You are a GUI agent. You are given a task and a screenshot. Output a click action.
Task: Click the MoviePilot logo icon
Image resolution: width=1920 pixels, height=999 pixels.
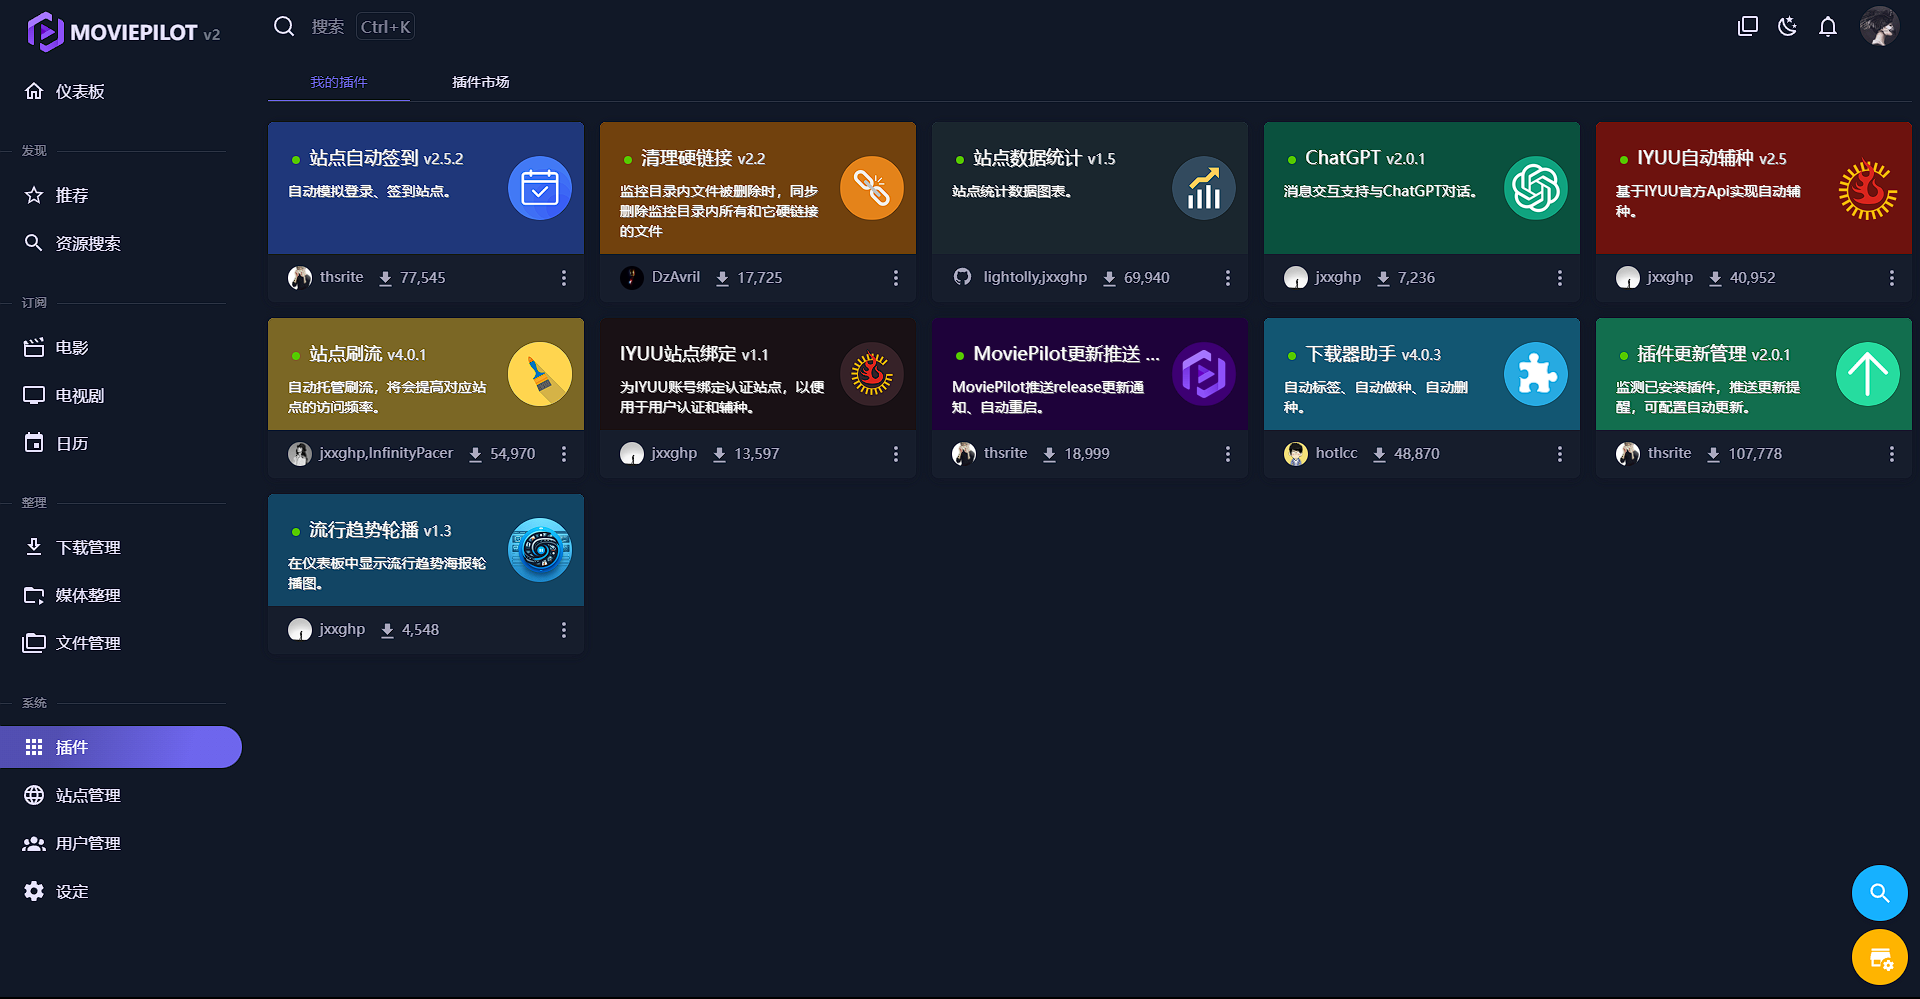(45, 32)
